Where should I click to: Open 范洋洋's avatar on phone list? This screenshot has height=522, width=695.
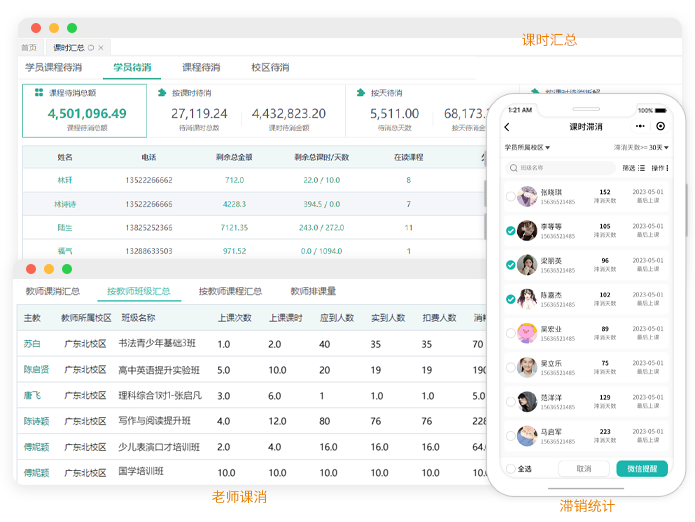pyautogui.click(x=527, y=401)
